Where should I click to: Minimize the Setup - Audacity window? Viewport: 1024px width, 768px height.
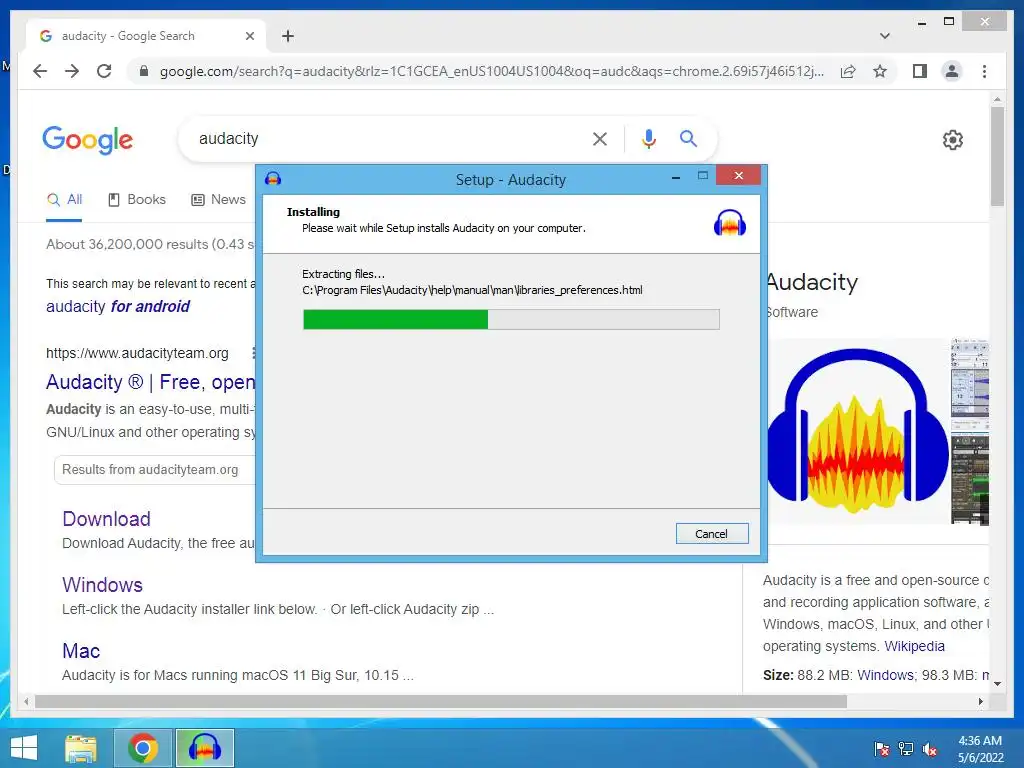pos(676,176)
